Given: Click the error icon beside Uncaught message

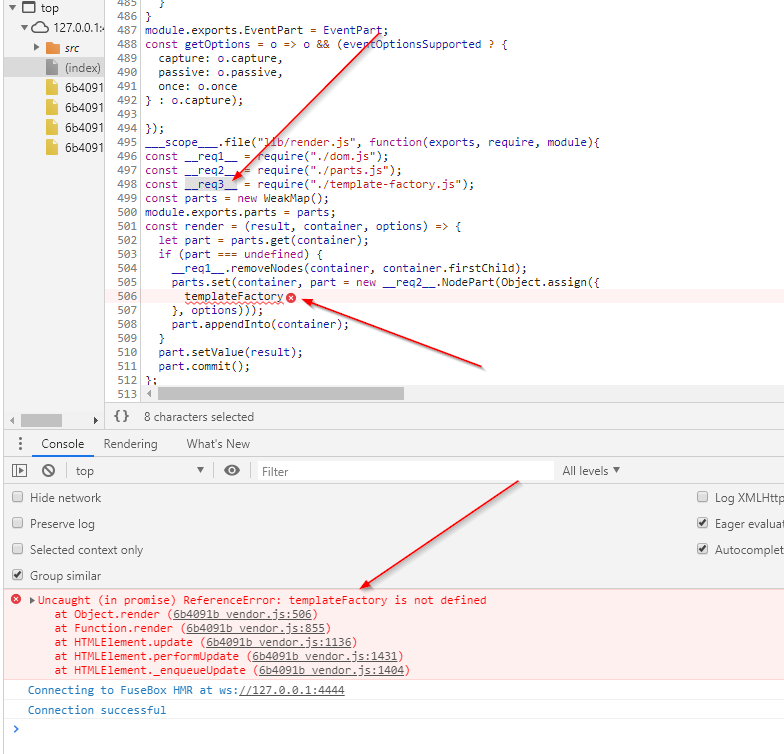Looking at the screenshot, I should point(16,599).
